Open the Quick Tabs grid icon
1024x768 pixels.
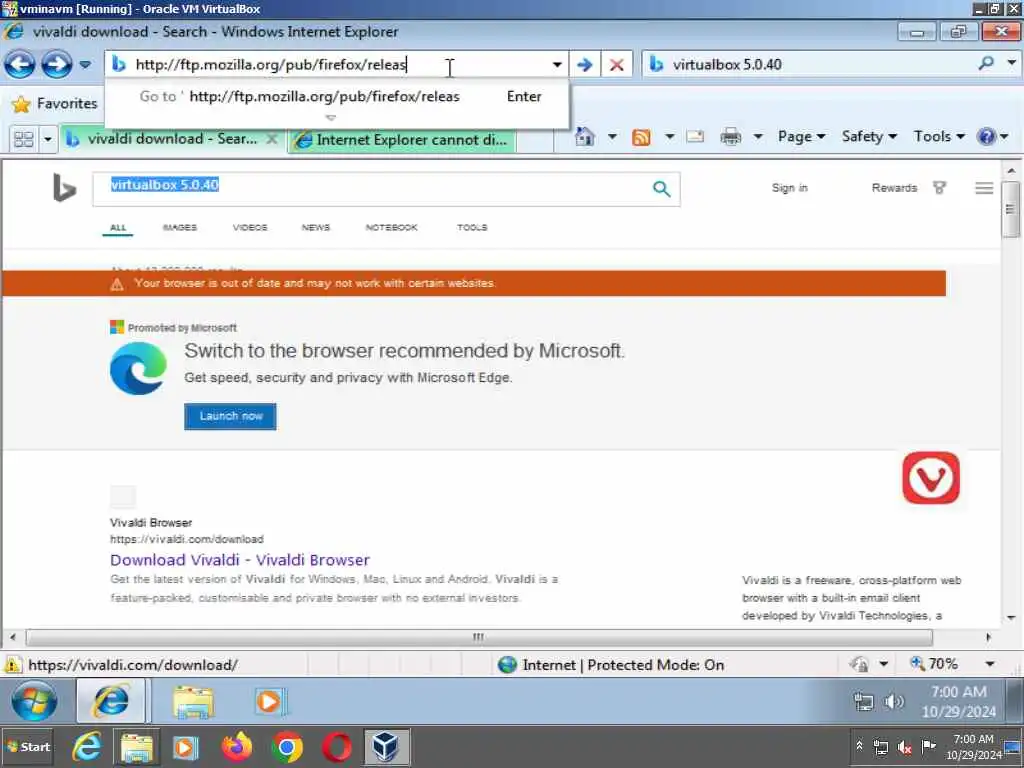tap(24, 139)
